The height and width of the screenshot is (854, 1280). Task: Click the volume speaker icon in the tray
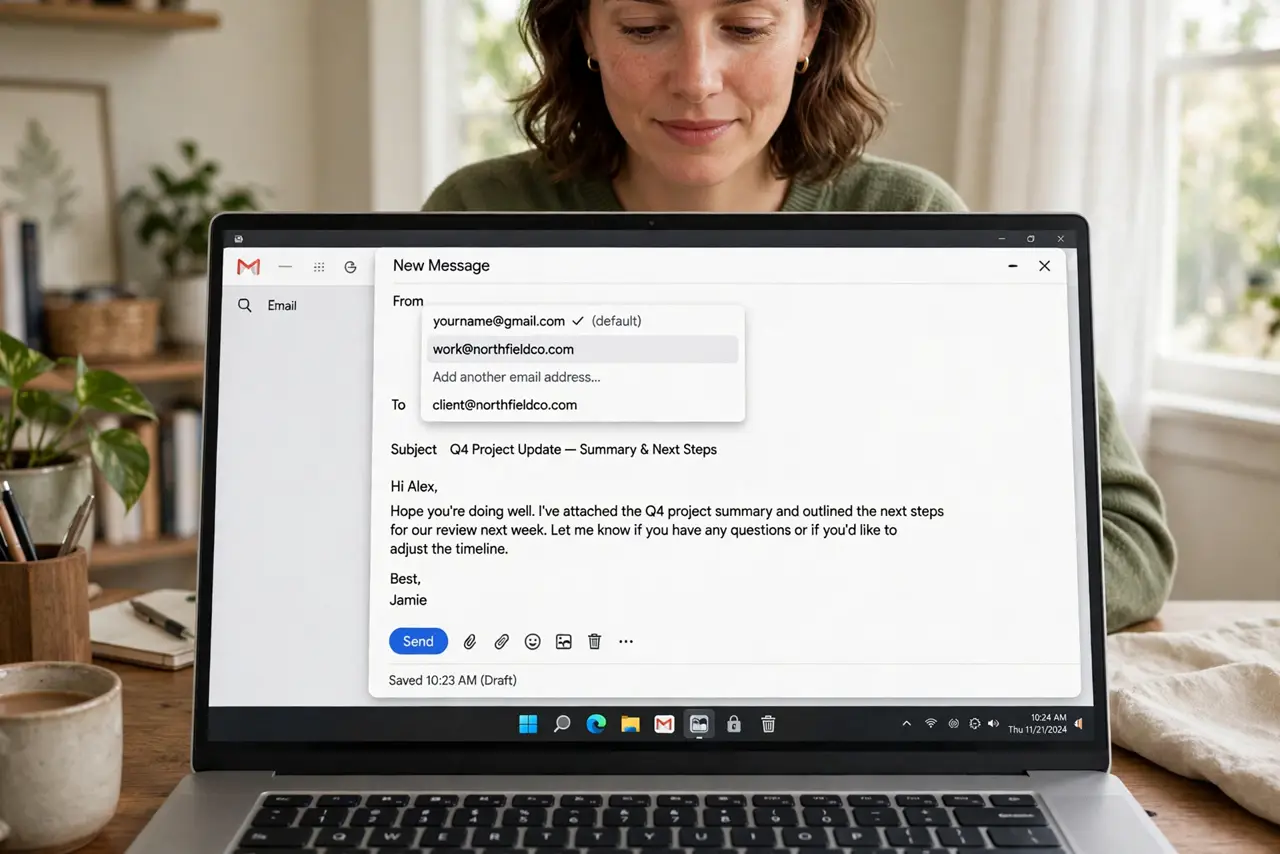(993, 723)
